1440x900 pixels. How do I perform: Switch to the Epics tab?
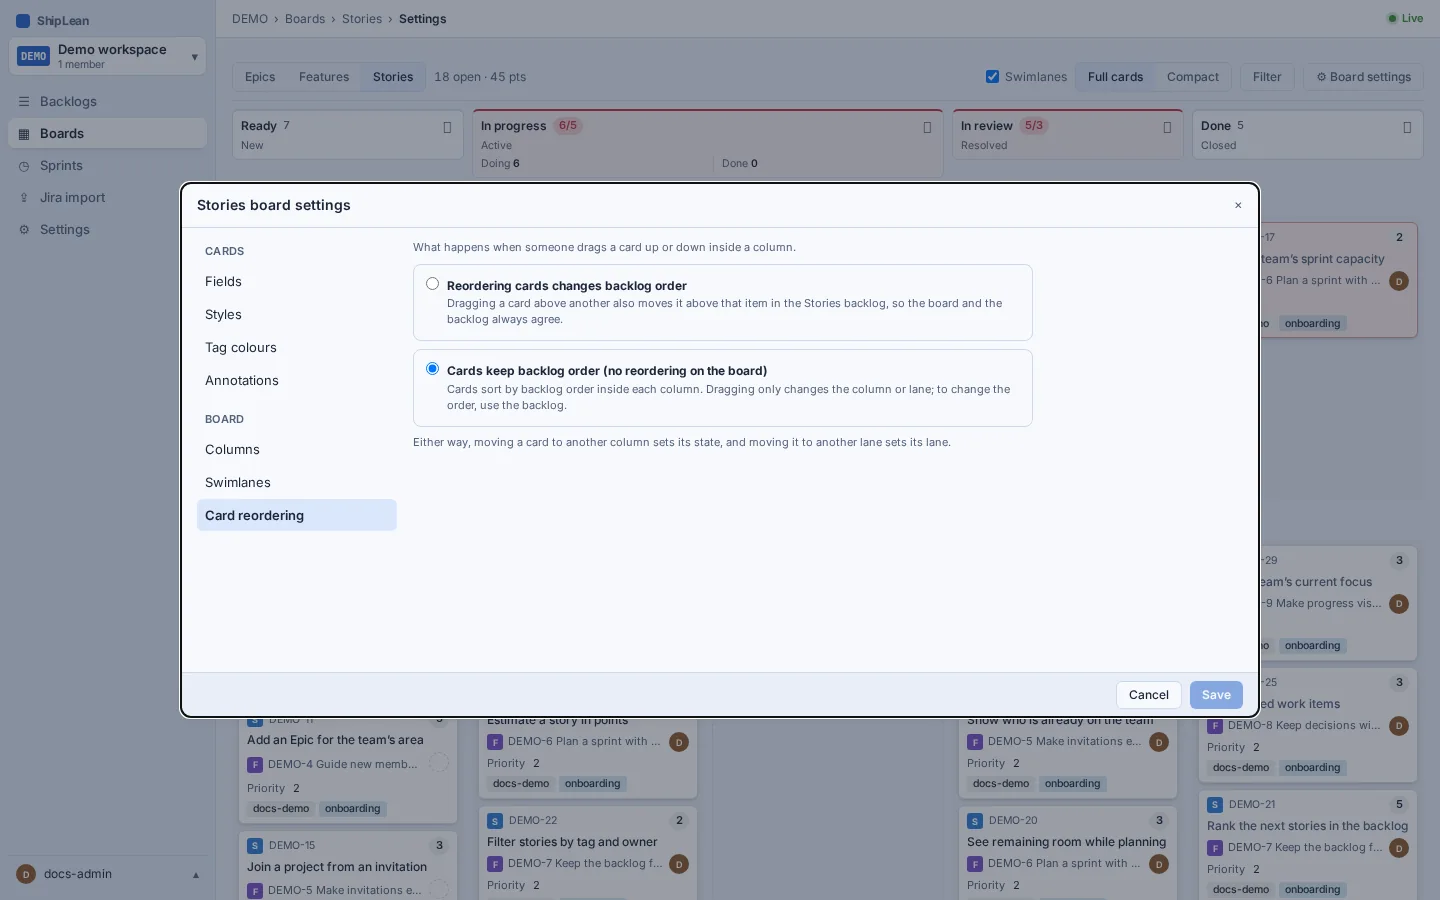(260, 77)
